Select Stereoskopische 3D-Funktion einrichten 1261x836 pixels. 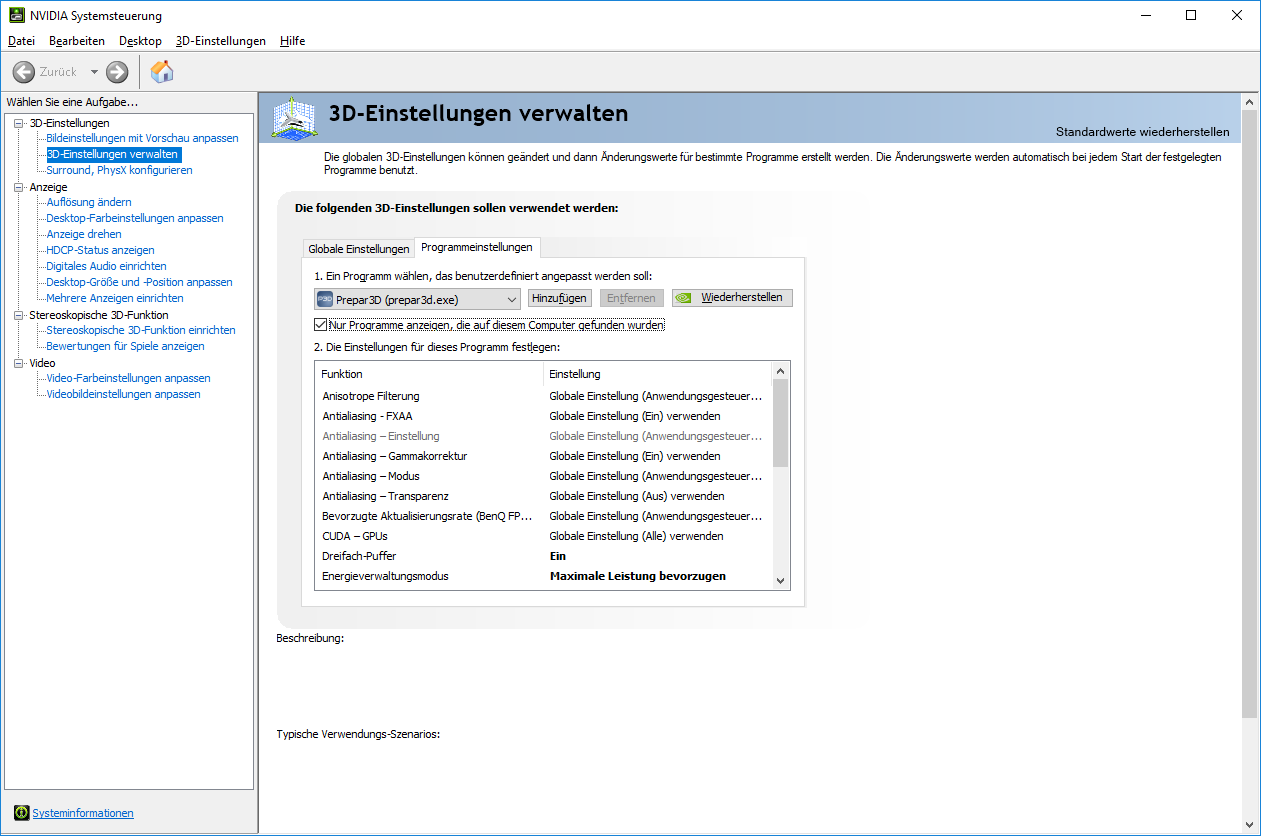[x=141, y=330]
